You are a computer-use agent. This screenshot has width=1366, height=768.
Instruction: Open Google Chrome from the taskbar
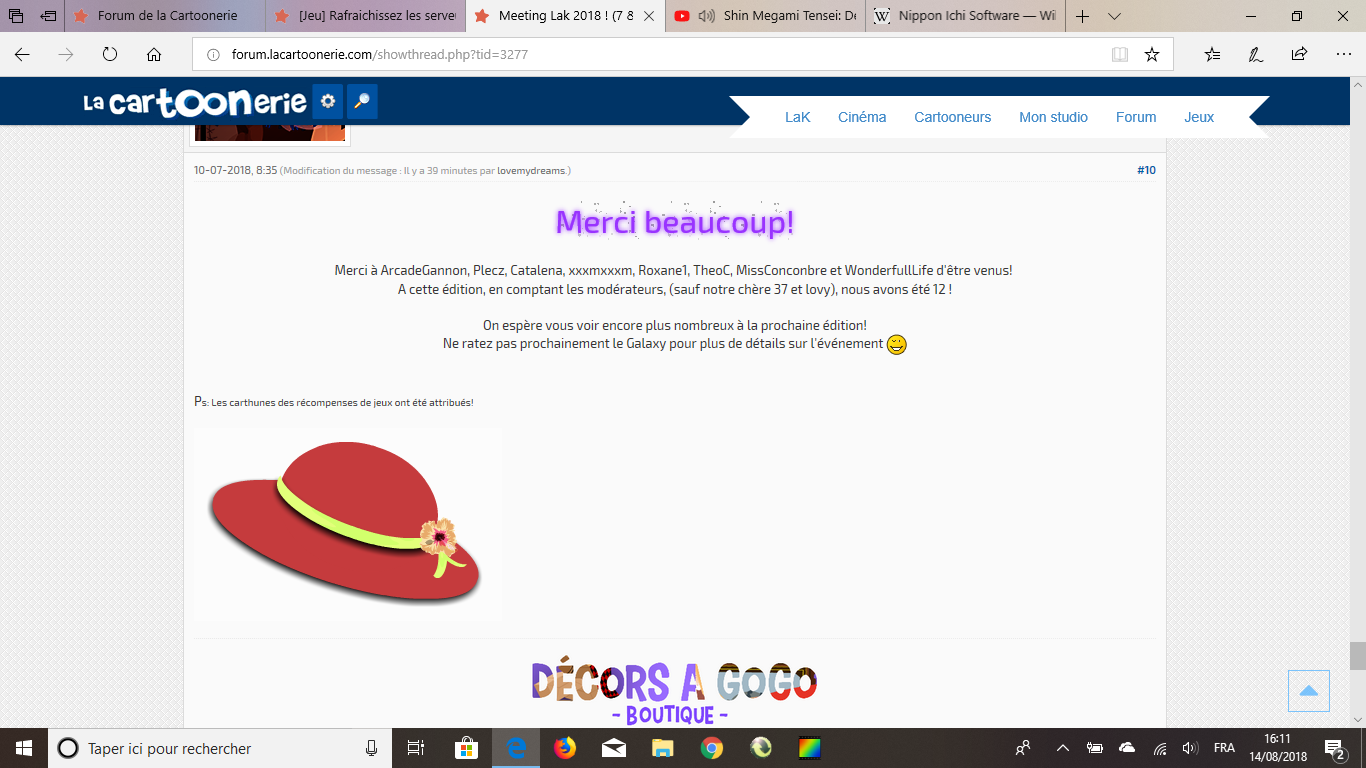tap(712, 748)
